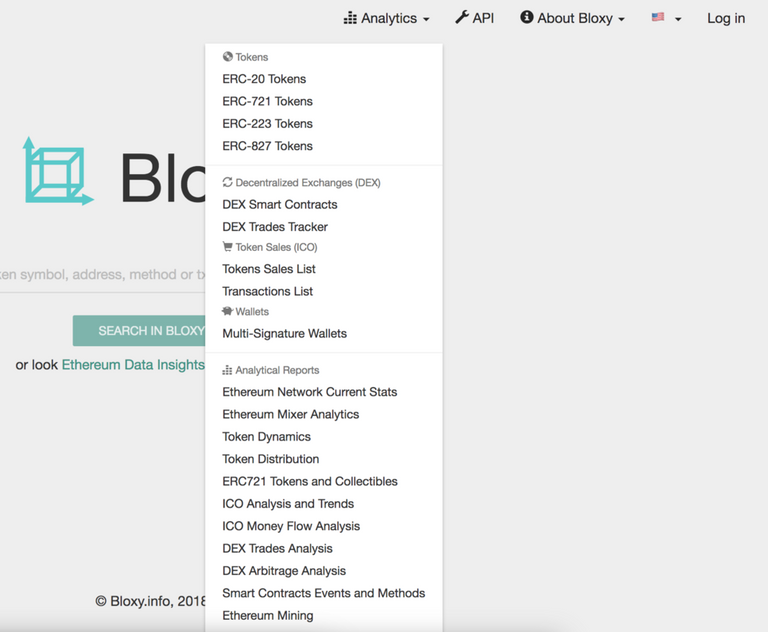Viewport: 768px width, 632px height.
Task: Click the token search input field
Action: point(100,274)
